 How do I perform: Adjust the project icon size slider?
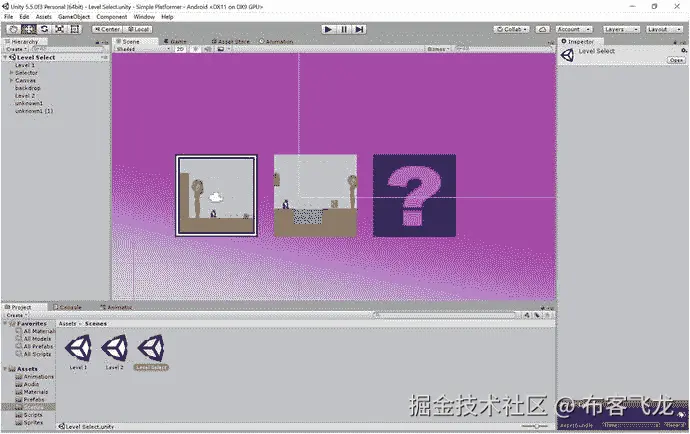tap(534, 426)
